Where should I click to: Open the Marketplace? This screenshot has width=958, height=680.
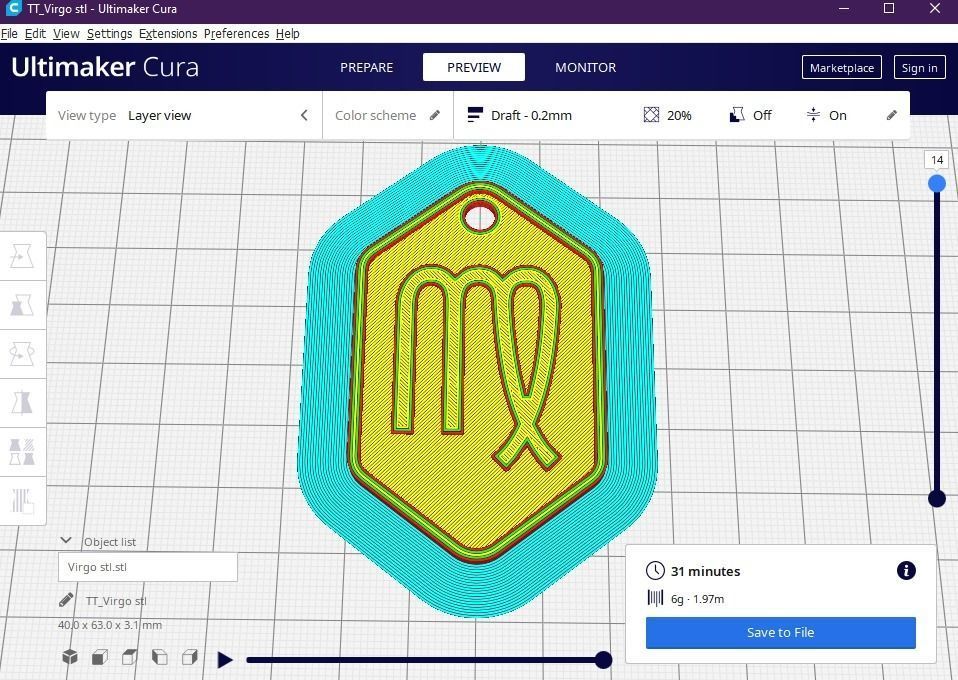coord(841,68)
